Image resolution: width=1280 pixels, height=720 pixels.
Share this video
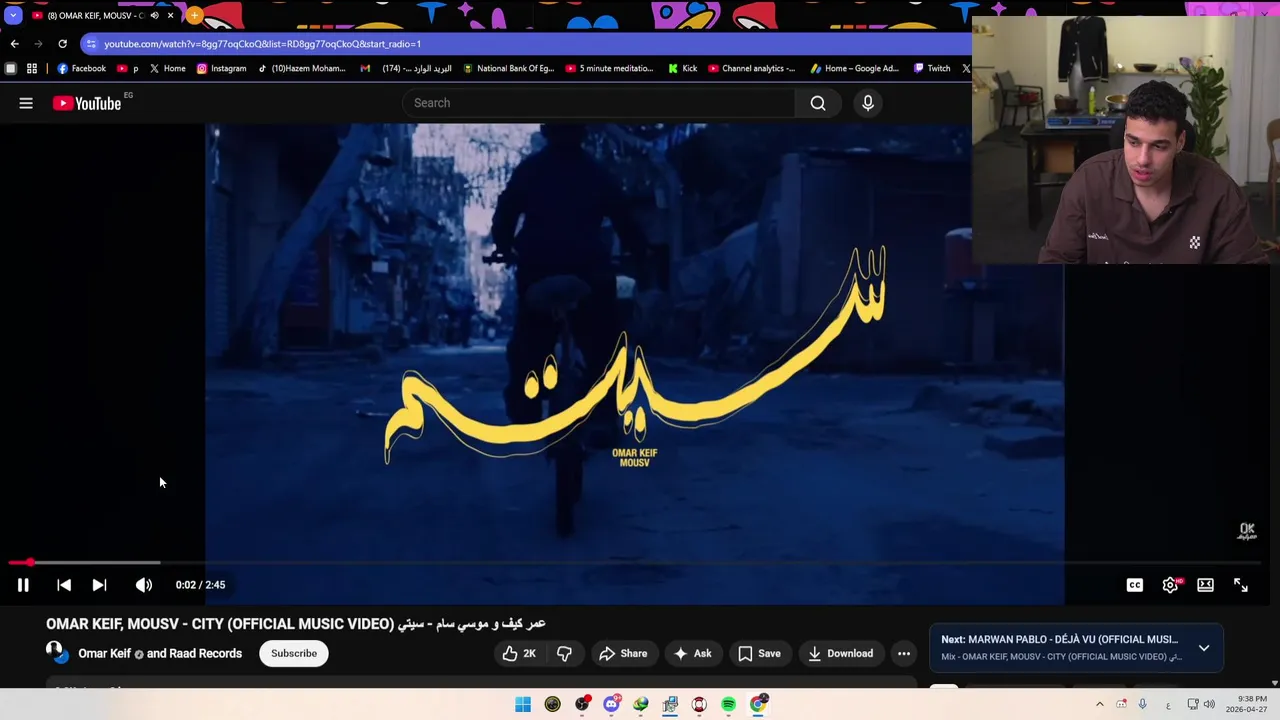(x=623, y=653)
